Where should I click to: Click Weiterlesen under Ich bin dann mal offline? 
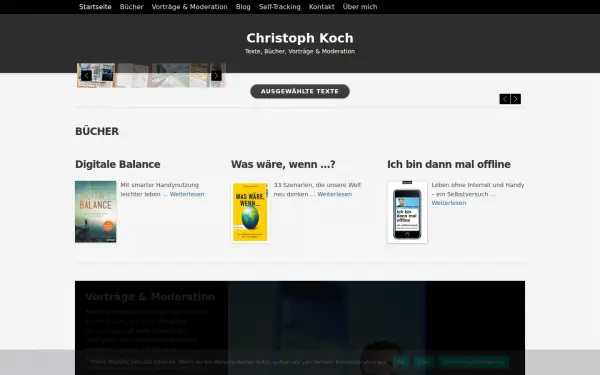pos(449,203)
